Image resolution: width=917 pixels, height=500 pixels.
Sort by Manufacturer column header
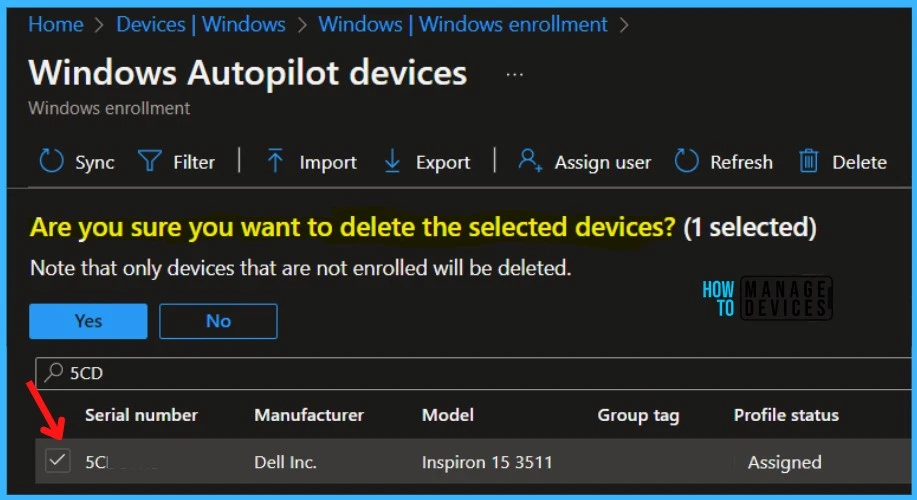tap(309, 415)
